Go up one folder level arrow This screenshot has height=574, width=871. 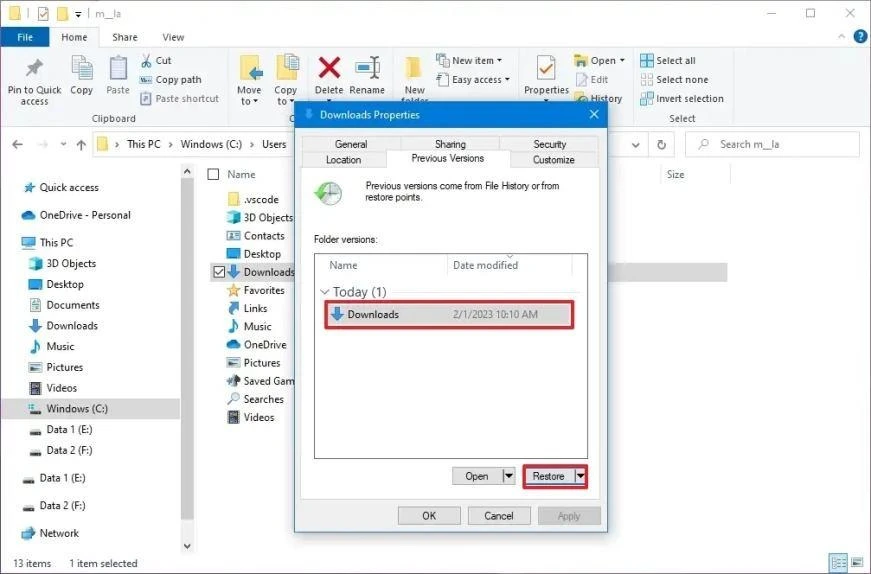click(81, 145)
